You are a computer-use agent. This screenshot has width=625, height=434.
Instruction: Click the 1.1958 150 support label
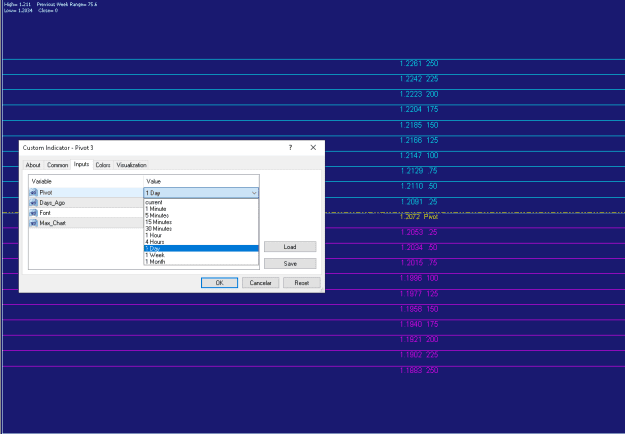[x=419, y=309]
